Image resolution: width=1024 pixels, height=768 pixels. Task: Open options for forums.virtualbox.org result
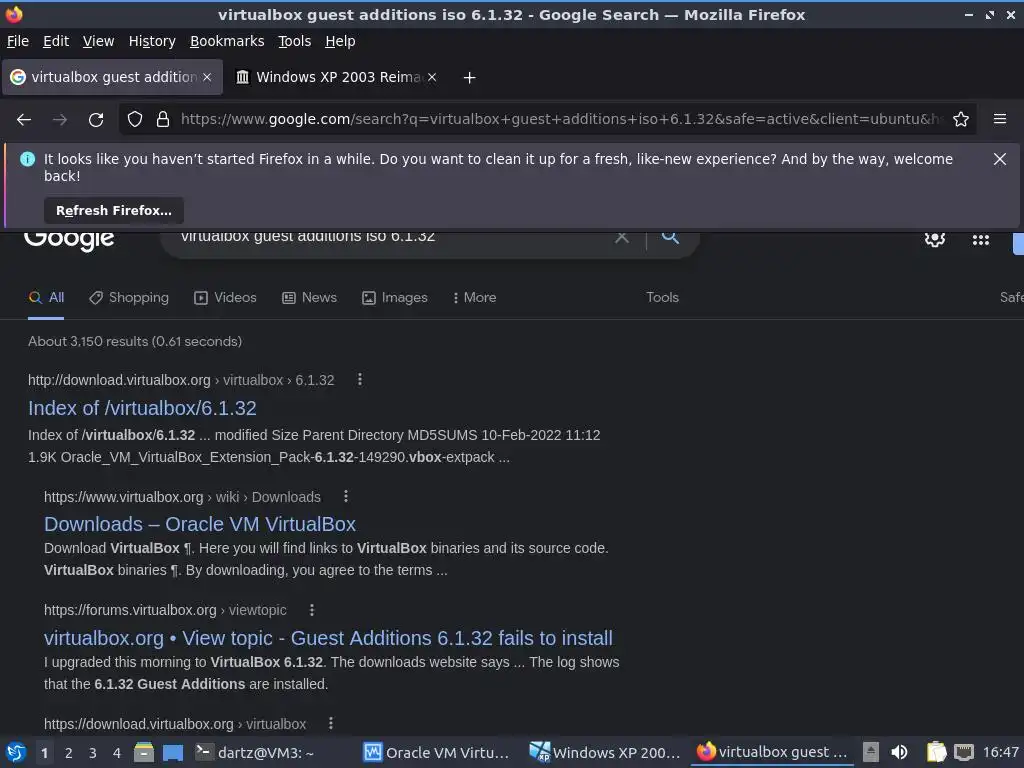312,610
